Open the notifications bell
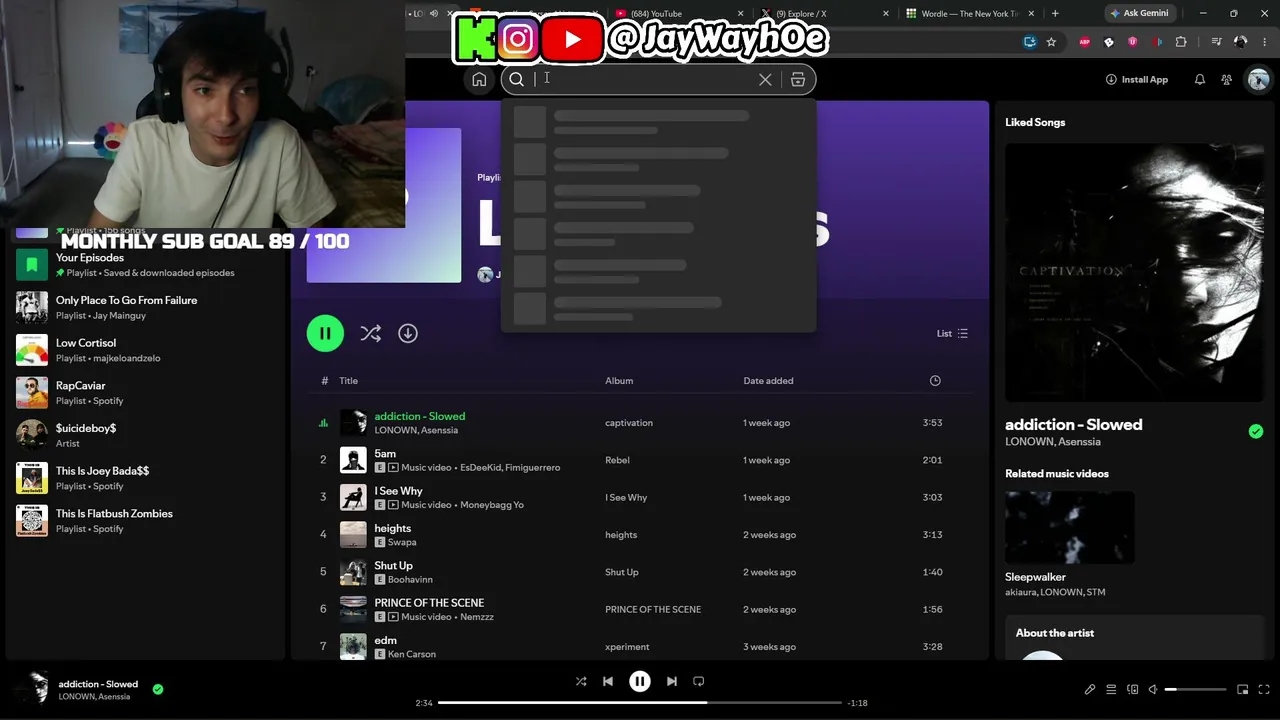The width and height of the screenshot is (1280, 720). tap(1200, 80)
